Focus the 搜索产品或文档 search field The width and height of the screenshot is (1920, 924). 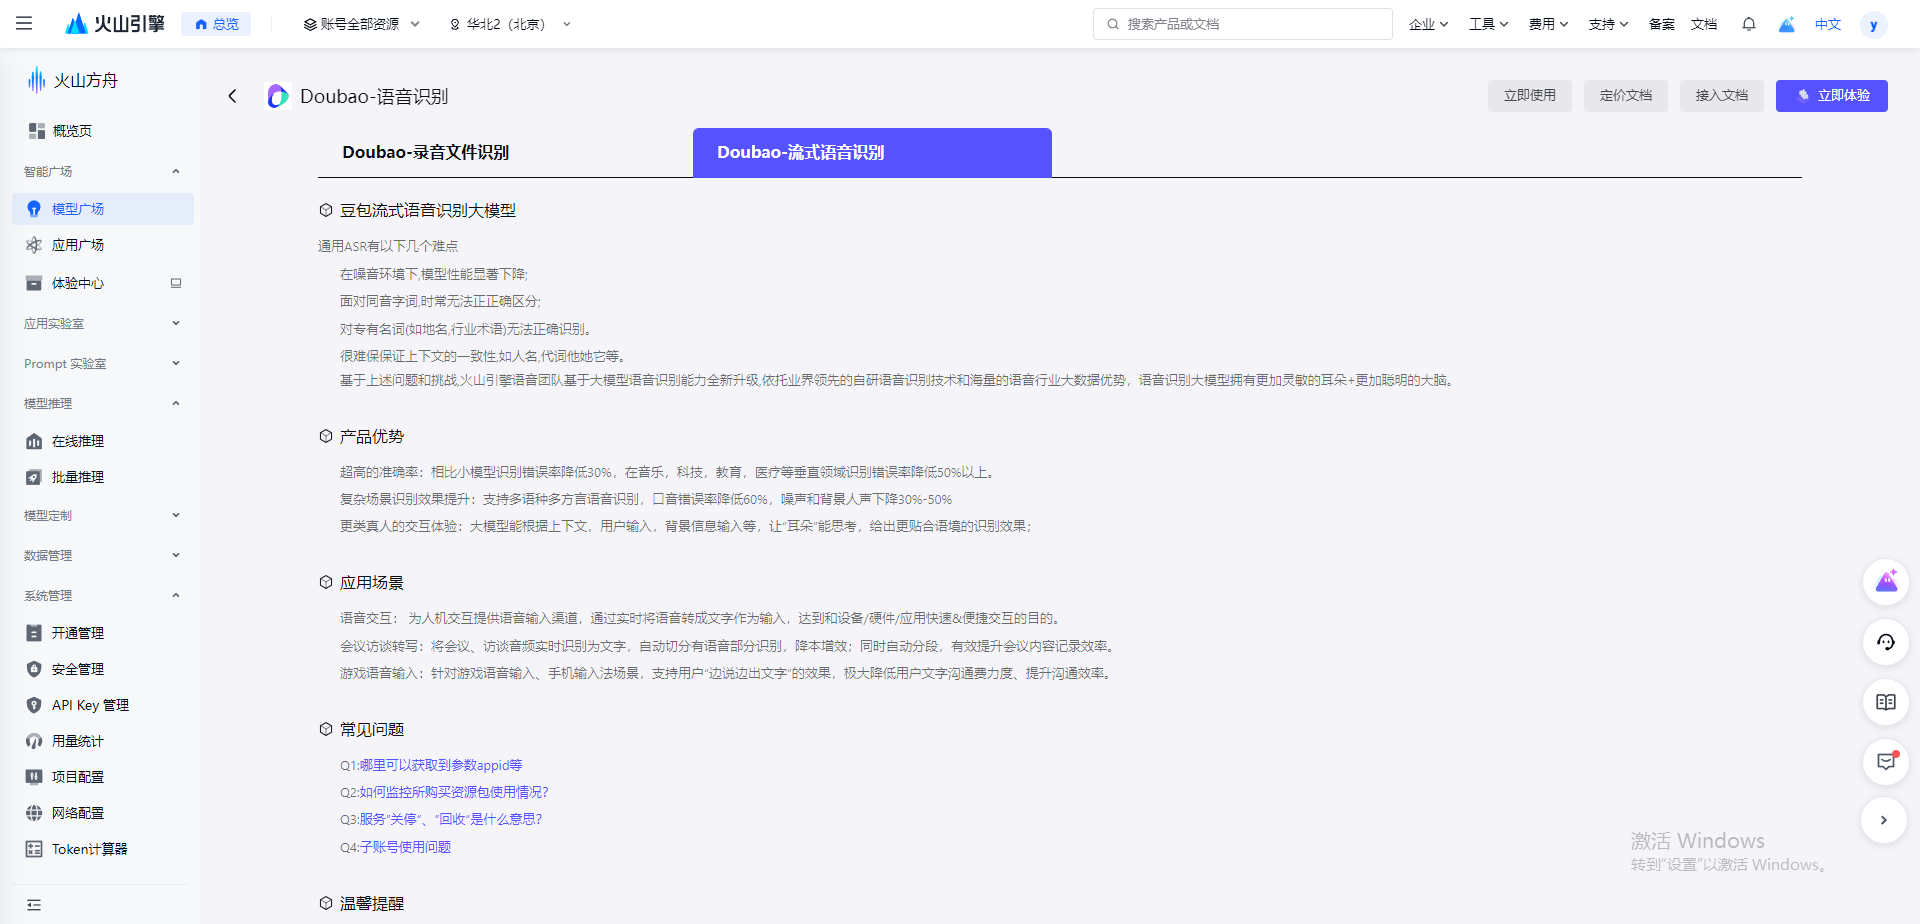[x=1243, y=24]
